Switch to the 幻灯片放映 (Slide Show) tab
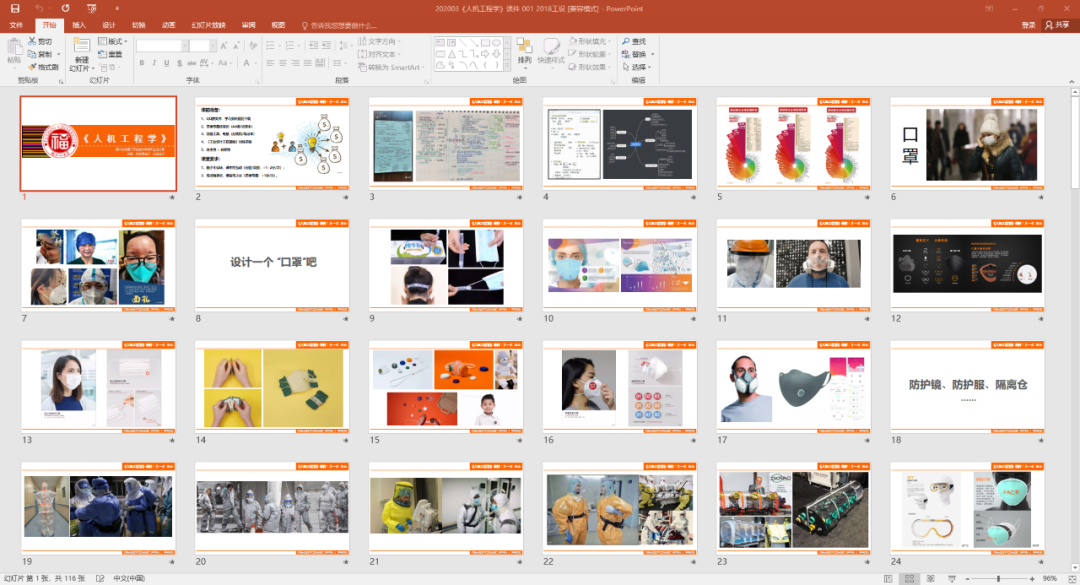This screenshot has height=585, width=1080. 208,25
